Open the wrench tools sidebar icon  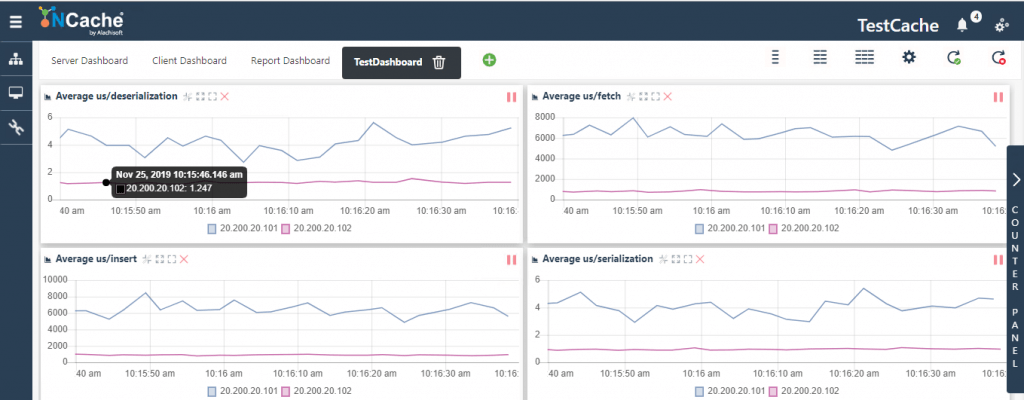[x=15, y=127]
